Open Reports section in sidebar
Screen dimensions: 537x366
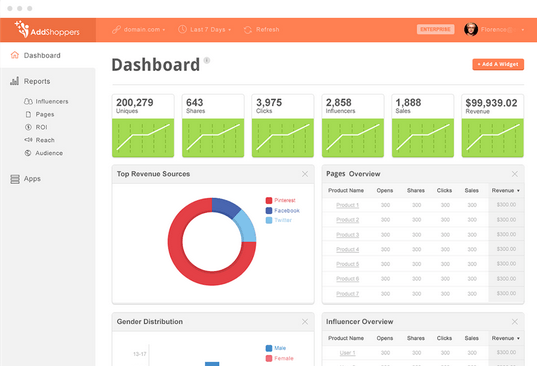click(37, 81)
